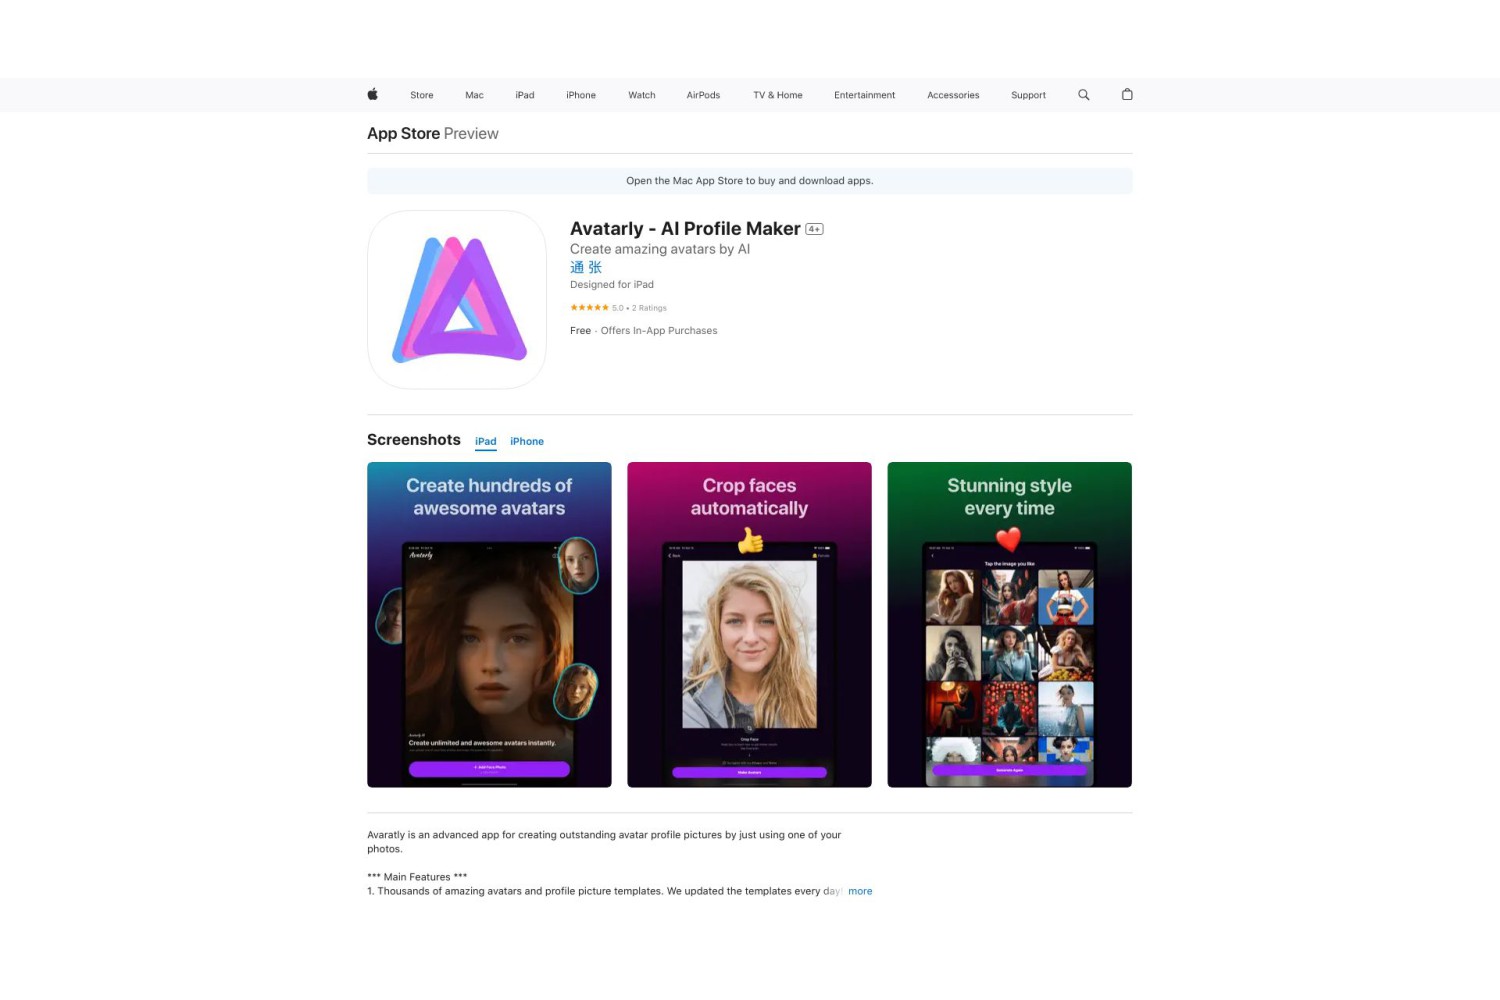Open the Entertainment menu
This screenshot has height=1000, width=1500.
[865, 95]
